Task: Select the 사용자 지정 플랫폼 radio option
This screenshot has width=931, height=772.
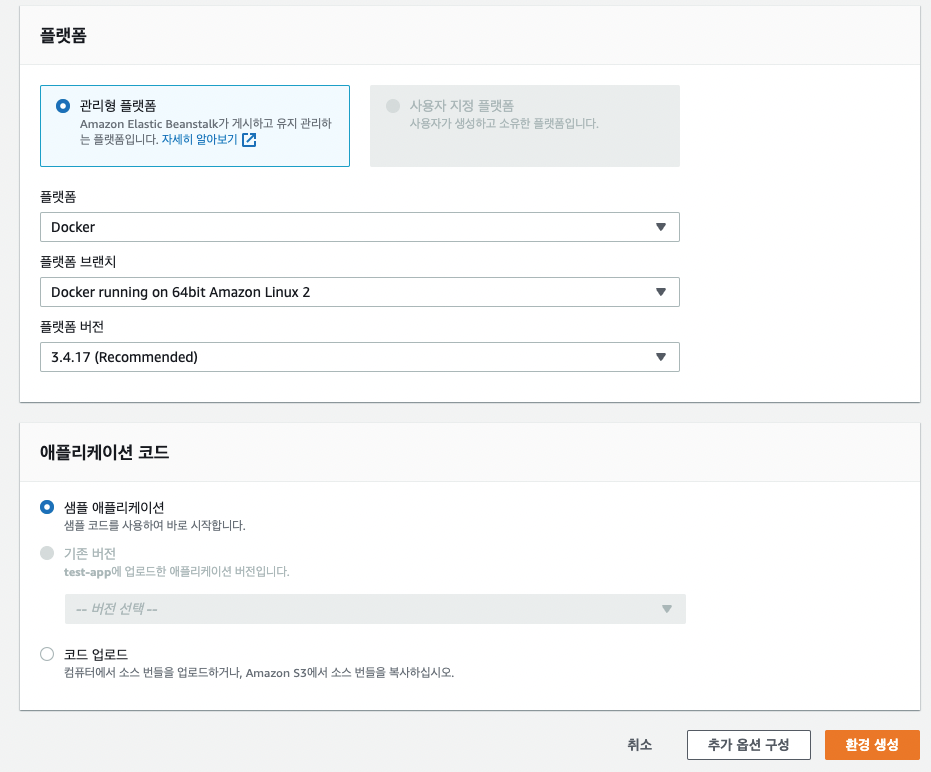Action: pos(393,106)
